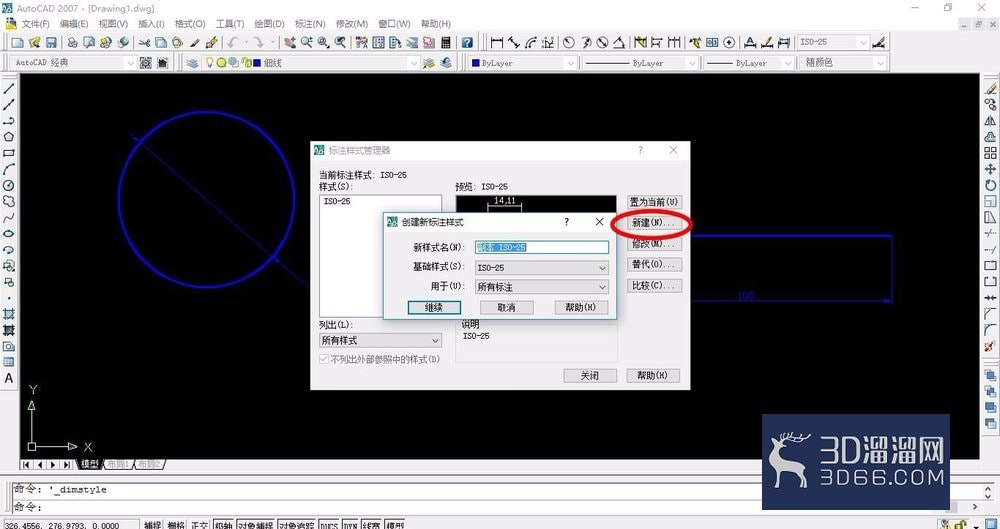Click the 关闭 button in style manager

[x=590, y=376]
